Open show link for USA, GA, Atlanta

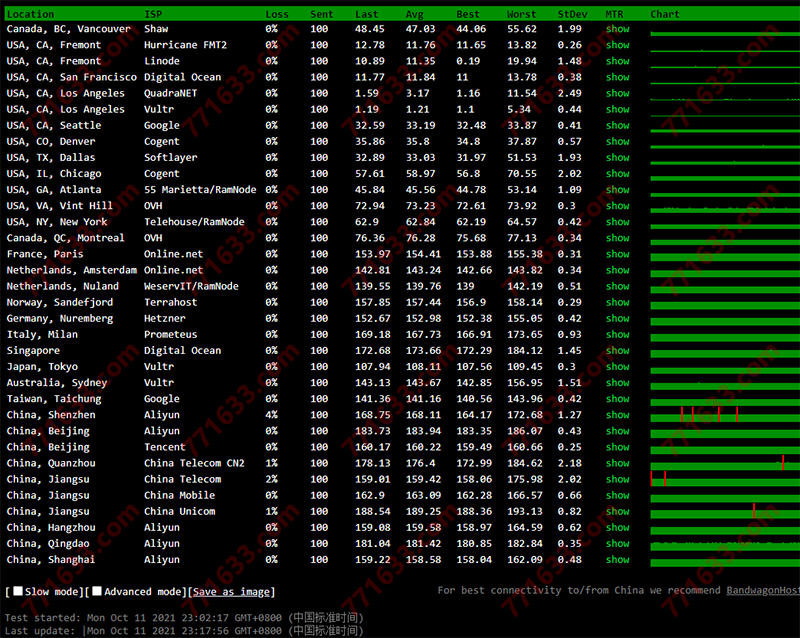click(x=617, y=190)
